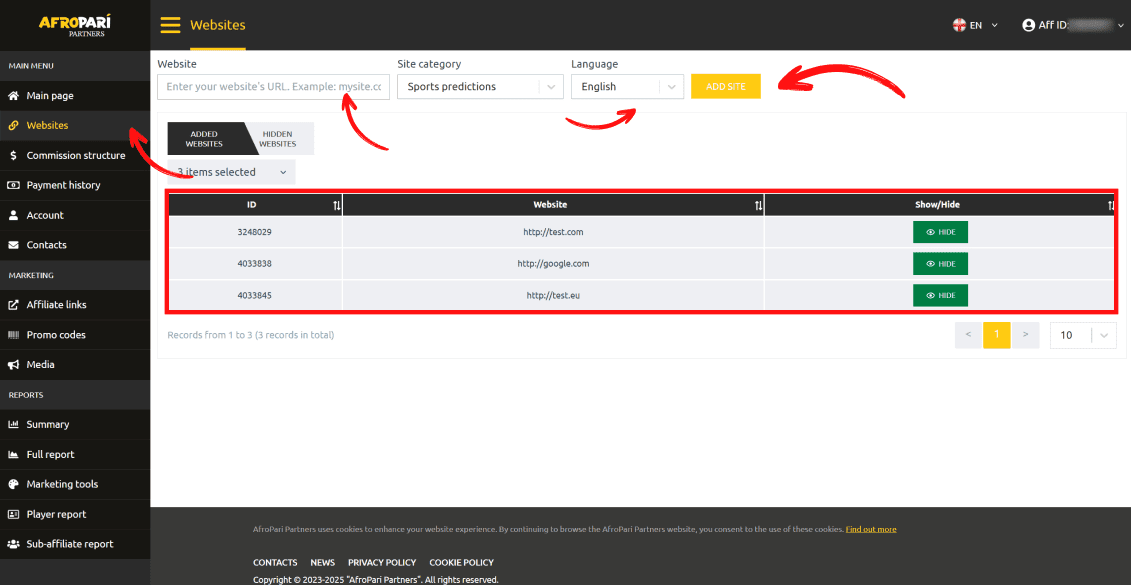This screenshot has height=585, width=1132.
Task: Open Main page via home icon
Action: [14, 96]
